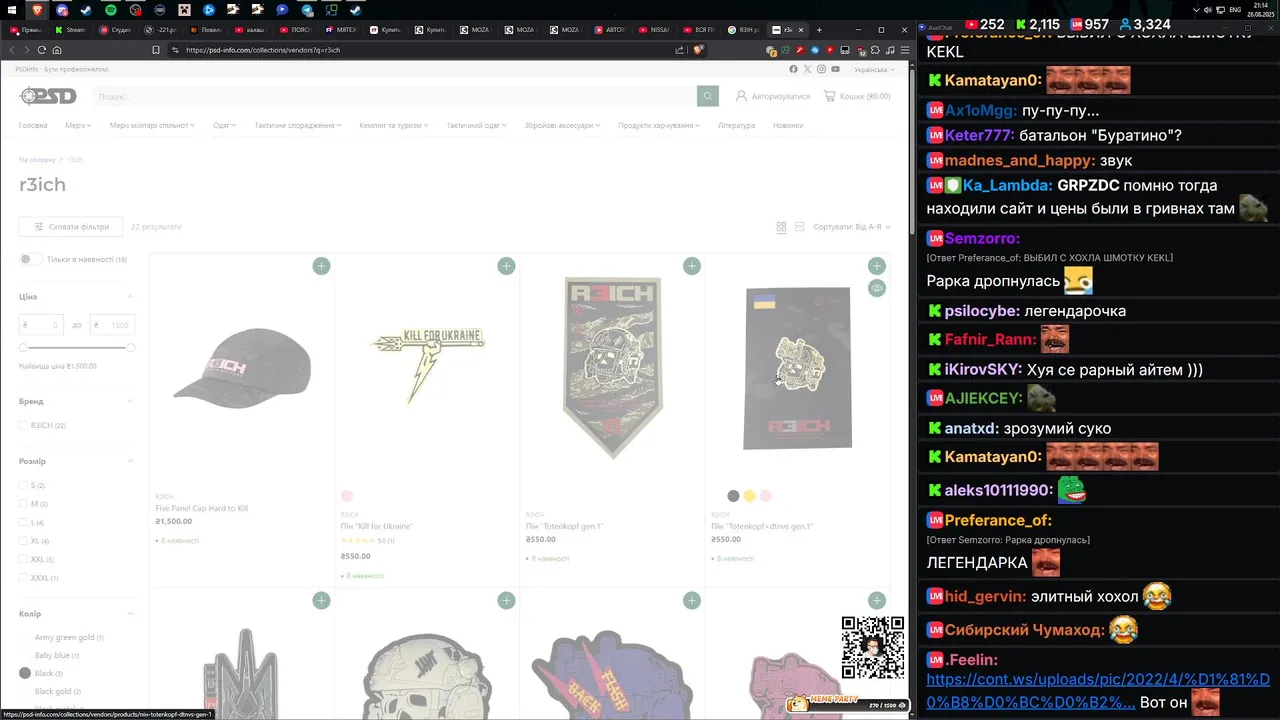The width and height of the screenshot is (1280, 720).
Task: Click the green search magnifier button
Action: (708, 96)
